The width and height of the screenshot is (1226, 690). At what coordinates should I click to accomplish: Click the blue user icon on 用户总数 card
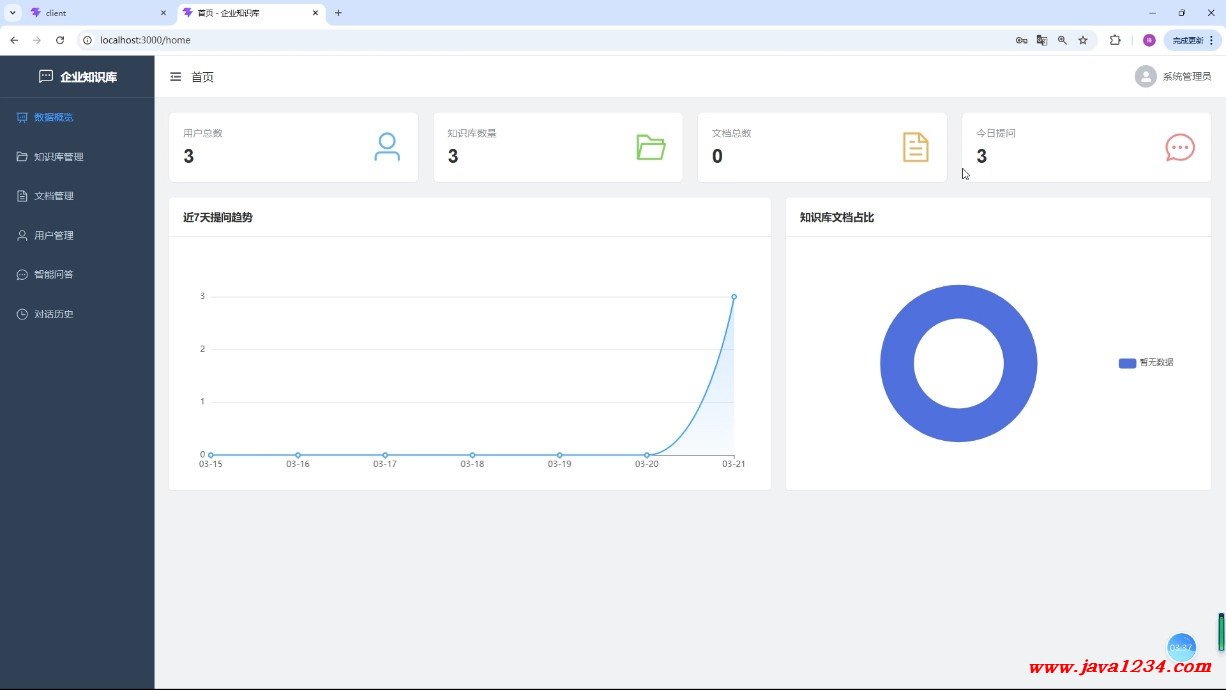pos(387,147)
